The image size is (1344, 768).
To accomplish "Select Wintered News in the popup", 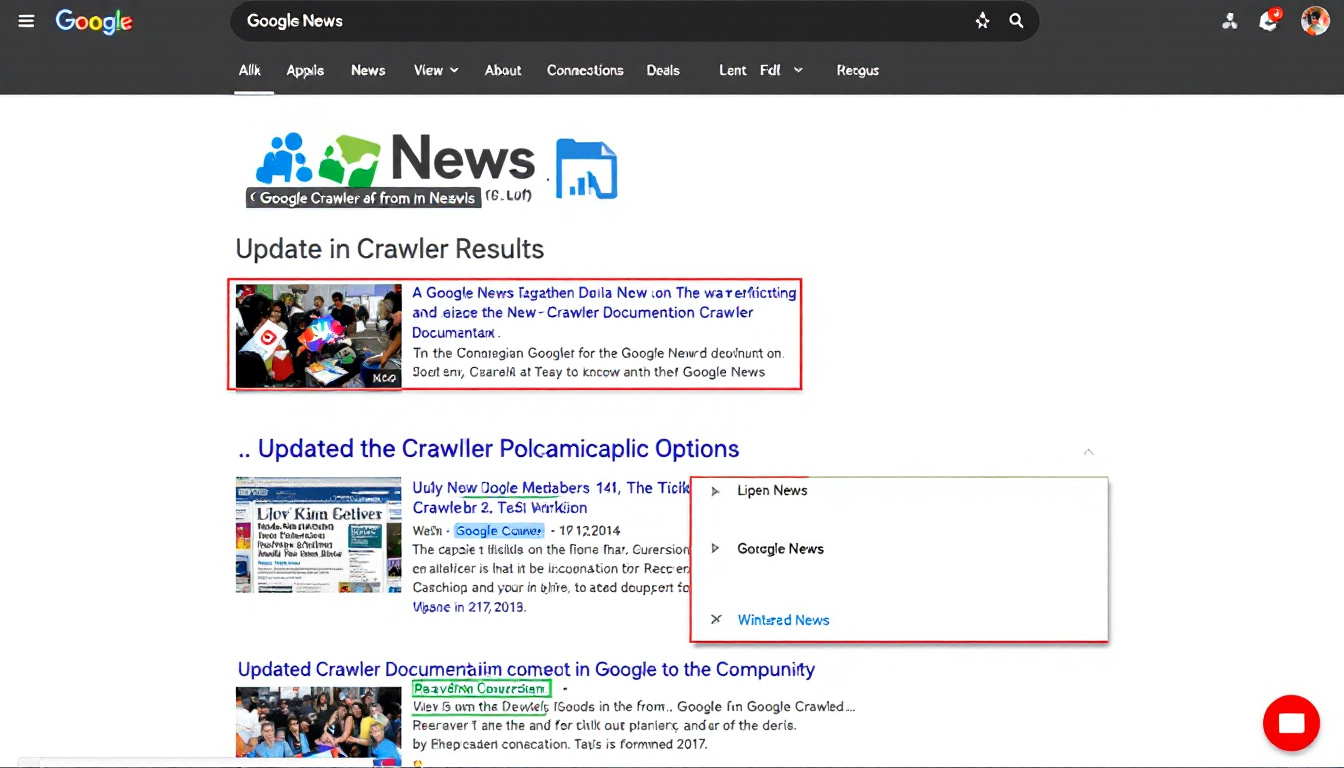I will (x=784, y=620).
